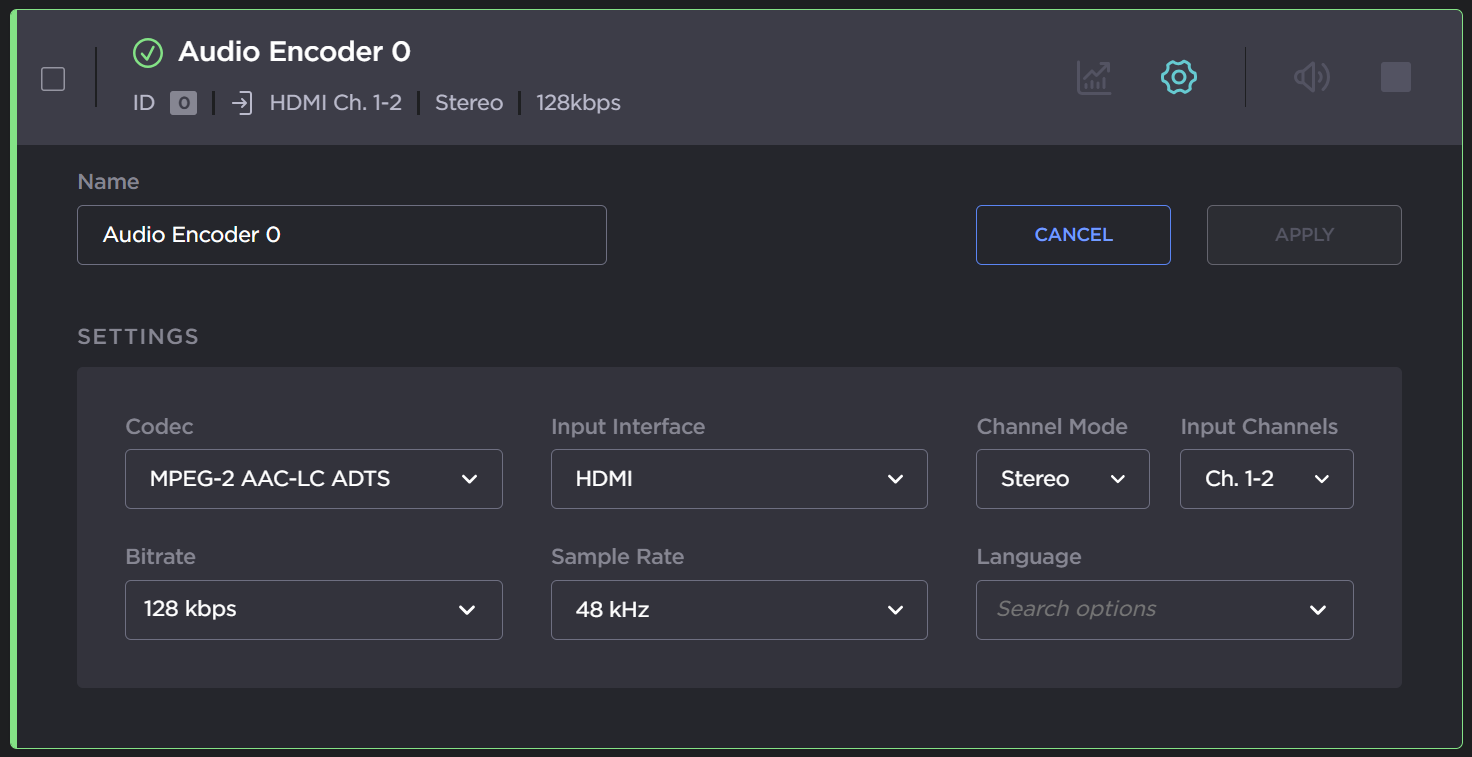The image size is (1472, 757).
Task: Click the input arrow icon before HDMI
Action: (241, 103)
